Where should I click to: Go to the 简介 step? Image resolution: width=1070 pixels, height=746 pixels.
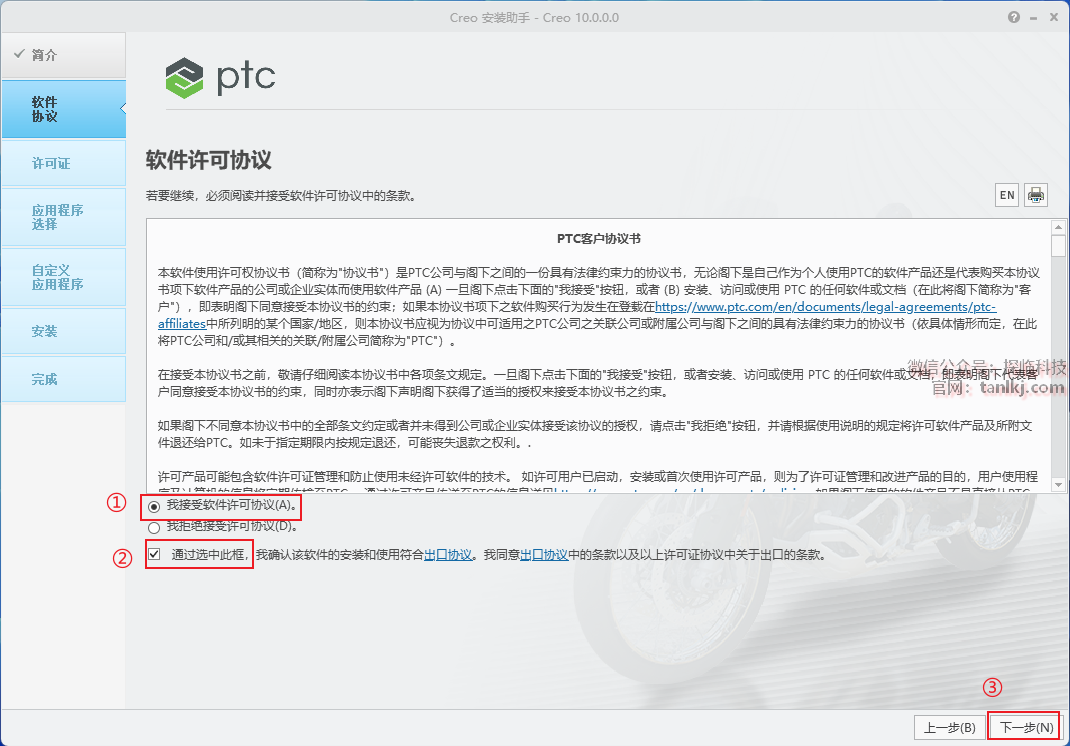(x=63, y=55)
